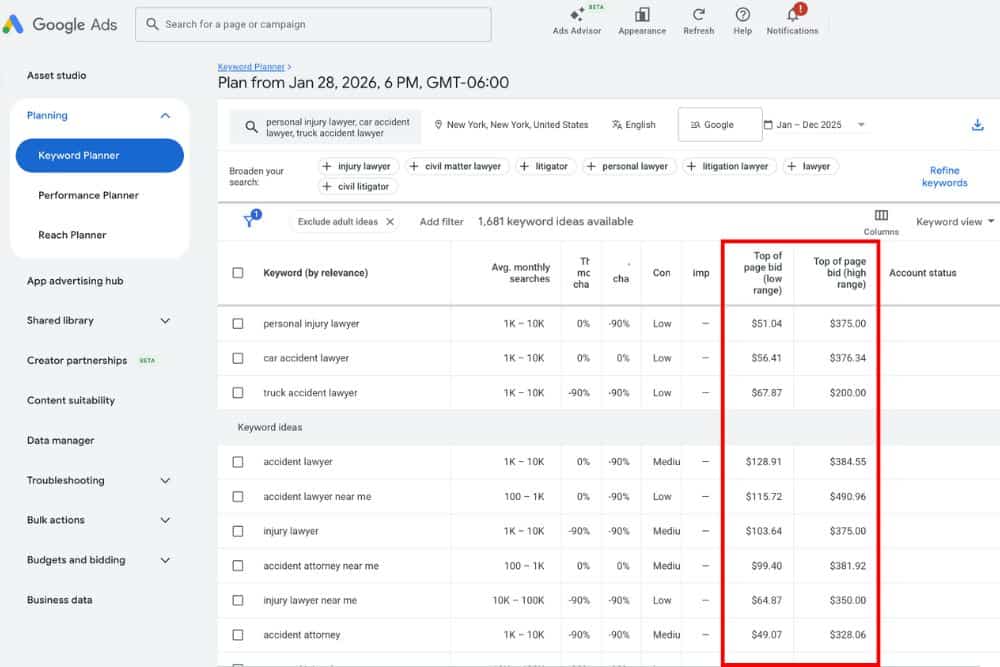Screen dimensions: 1000x667
Task: Add 'civil matter lawyer' suggestion
Action: pos(457,166)
